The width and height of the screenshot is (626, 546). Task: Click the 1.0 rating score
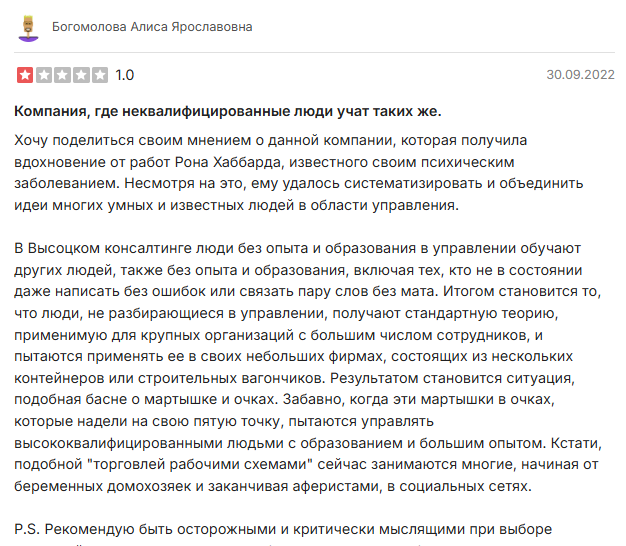pyautogui.click(x=125, y=75)
